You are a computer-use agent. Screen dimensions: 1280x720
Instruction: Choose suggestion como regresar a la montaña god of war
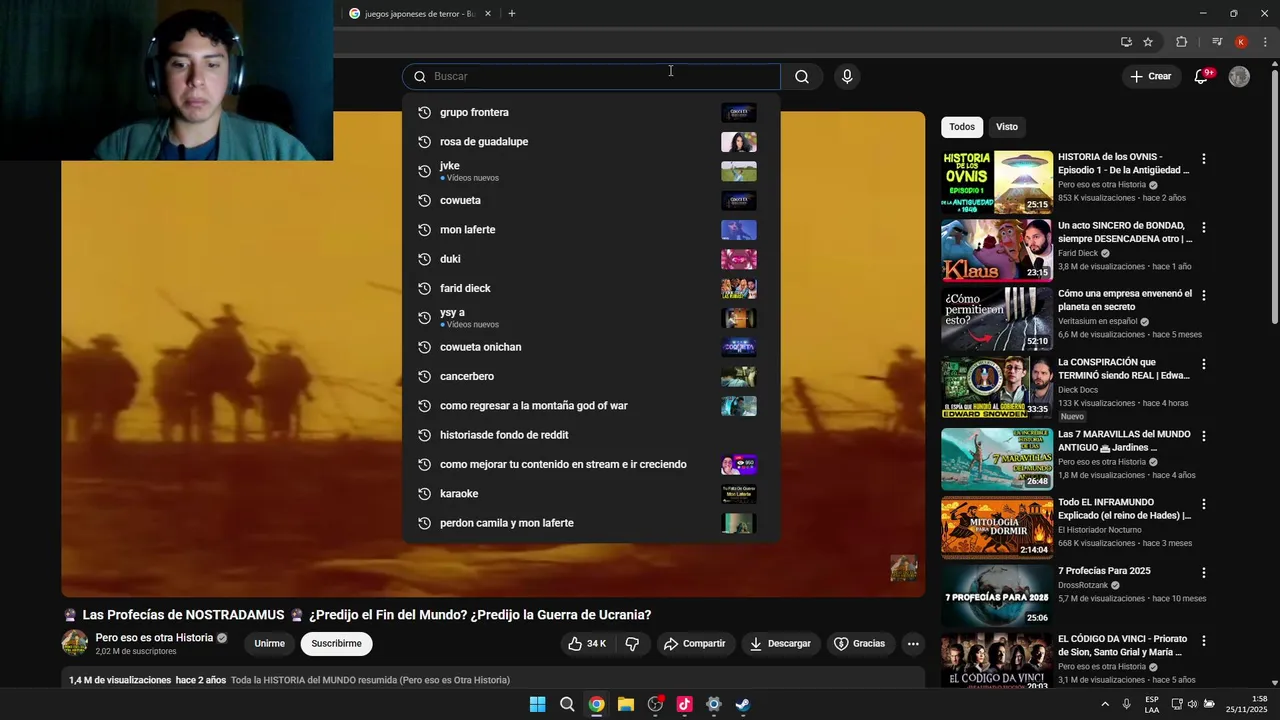pos(591,406)
